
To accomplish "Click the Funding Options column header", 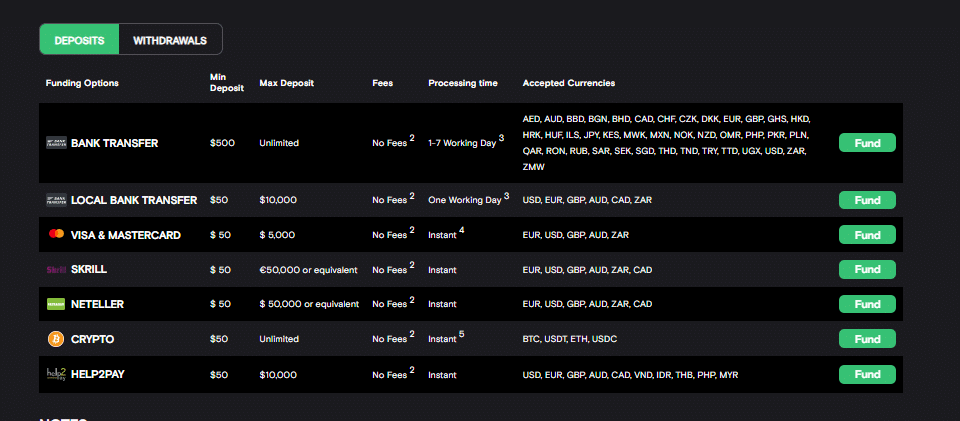I will click(82, 83).
